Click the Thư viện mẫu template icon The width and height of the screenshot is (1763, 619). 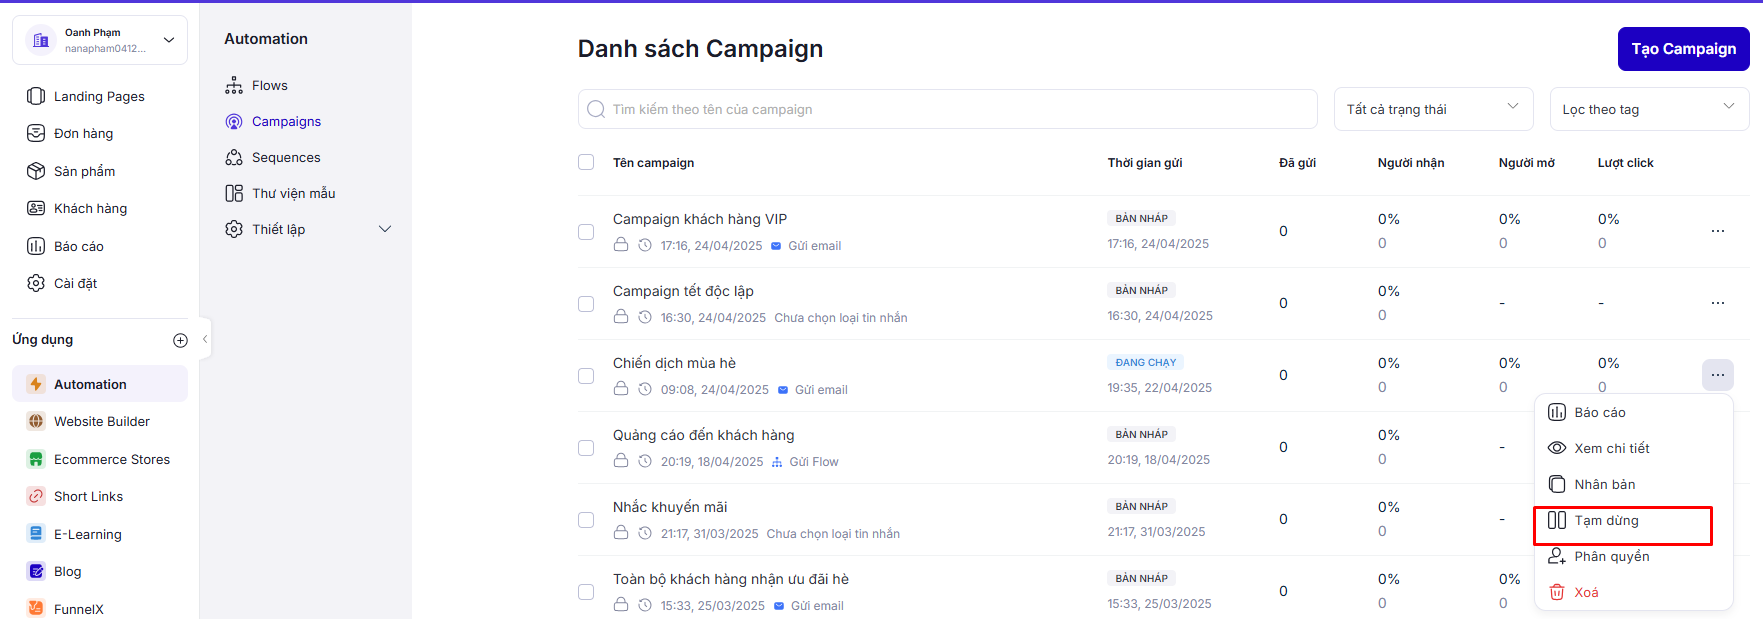pyautogui.click(x=234, y=193)
